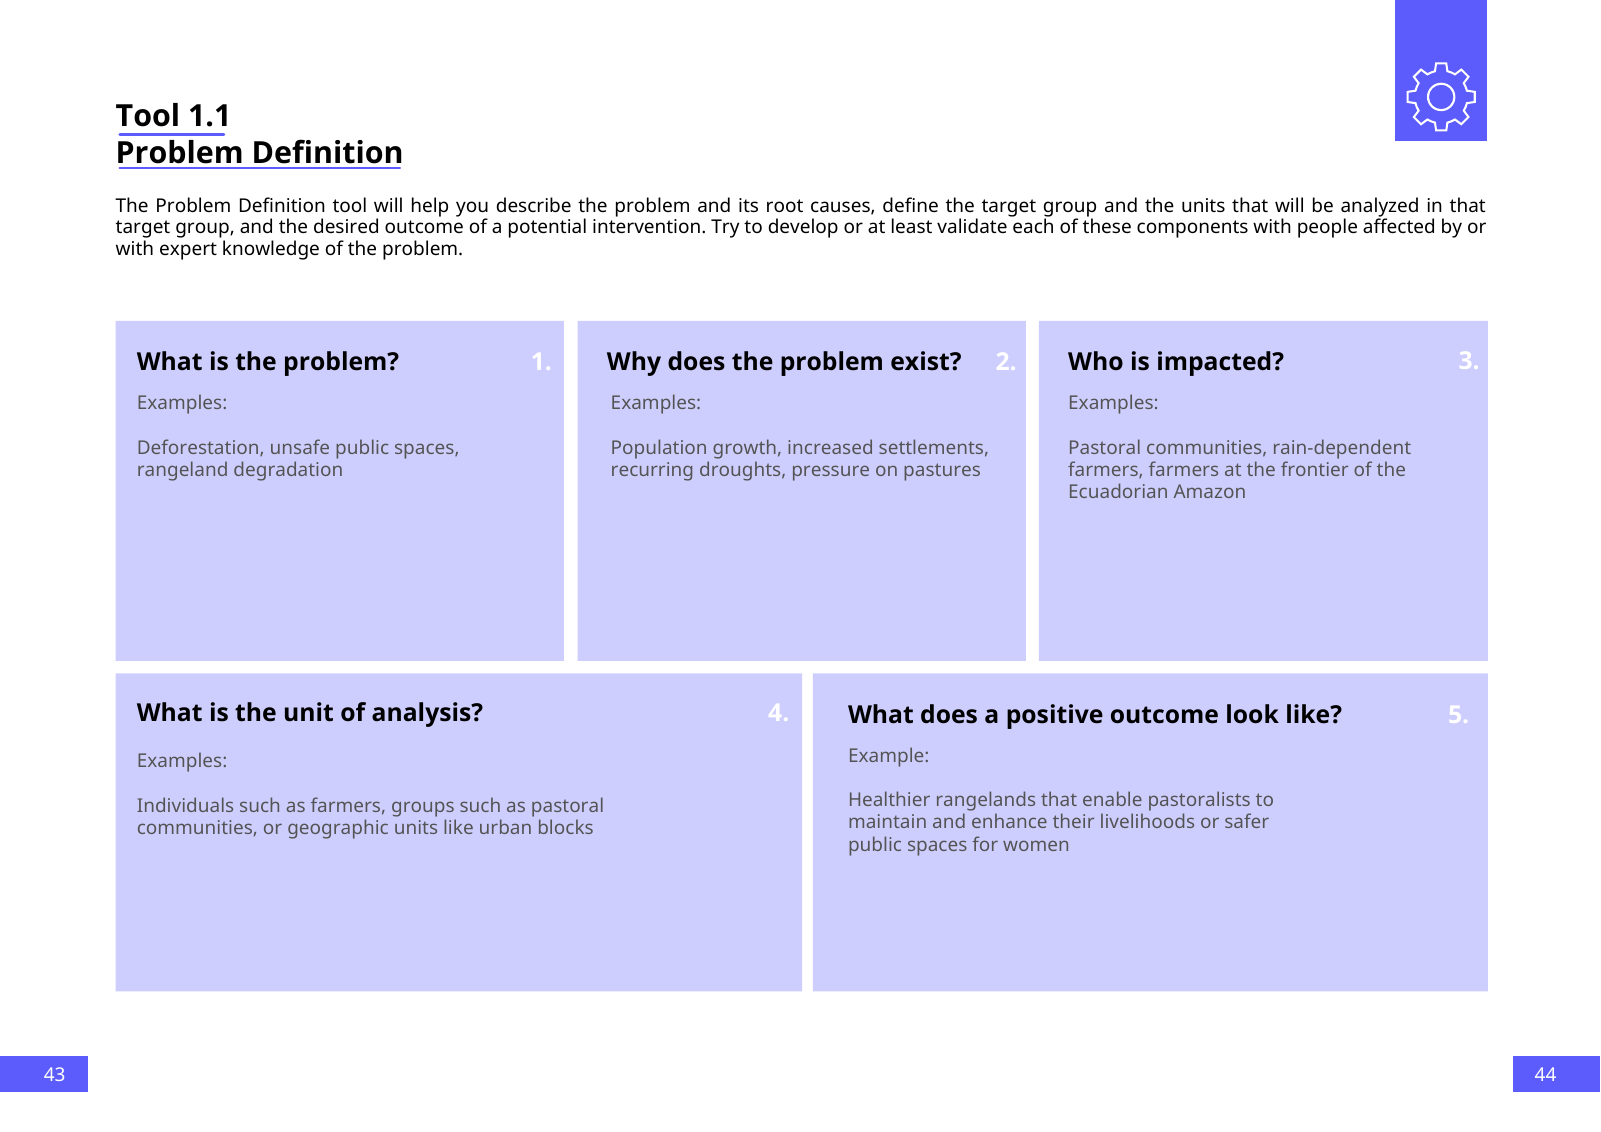Select the "What is the problem?" heading

[x=268, y=361]
